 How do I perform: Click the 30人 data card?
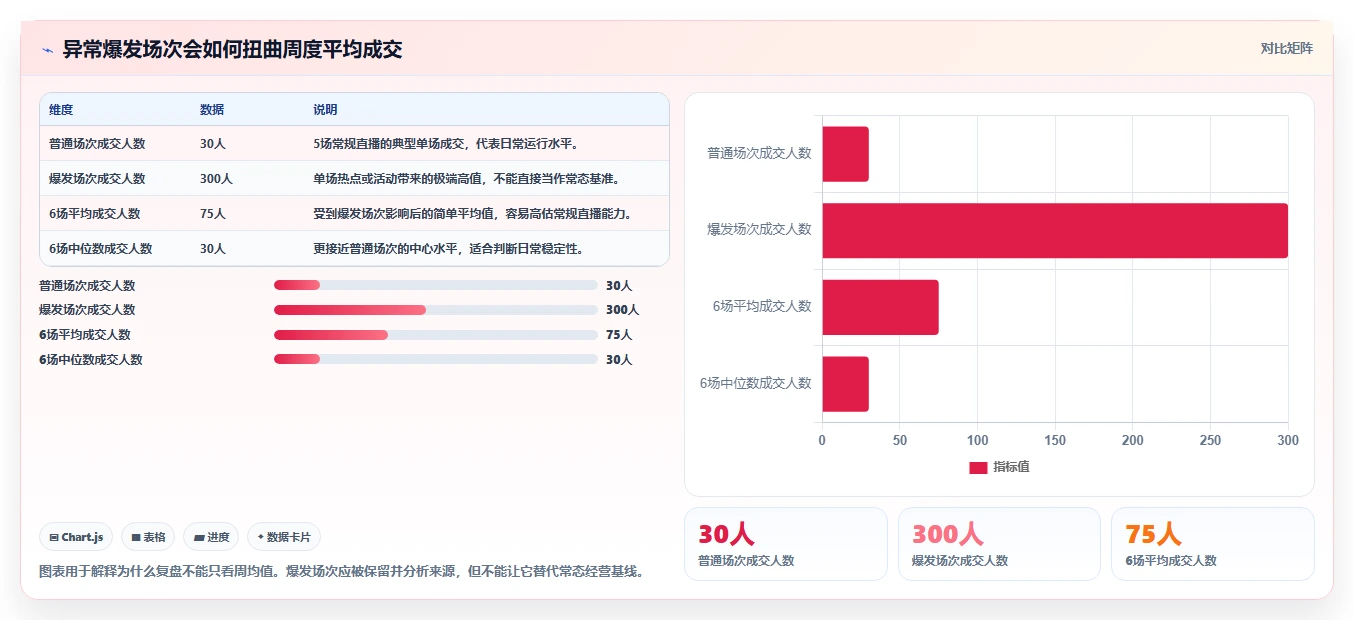click(x=785, y=544)
